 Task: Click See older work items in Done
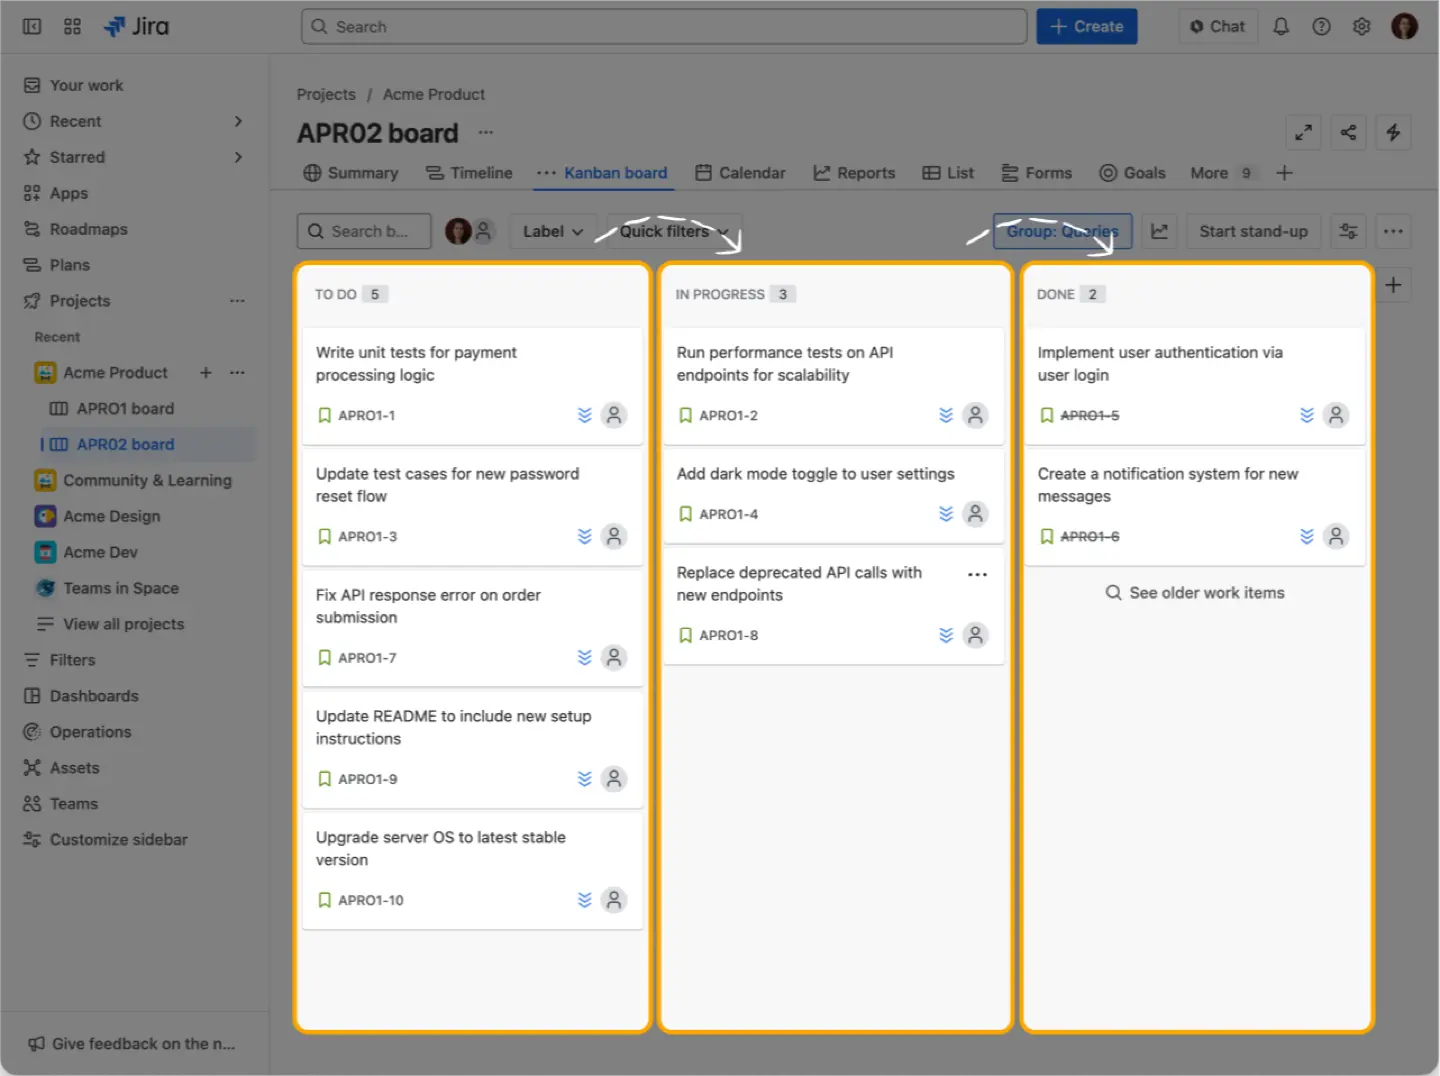pos(1195,592)
